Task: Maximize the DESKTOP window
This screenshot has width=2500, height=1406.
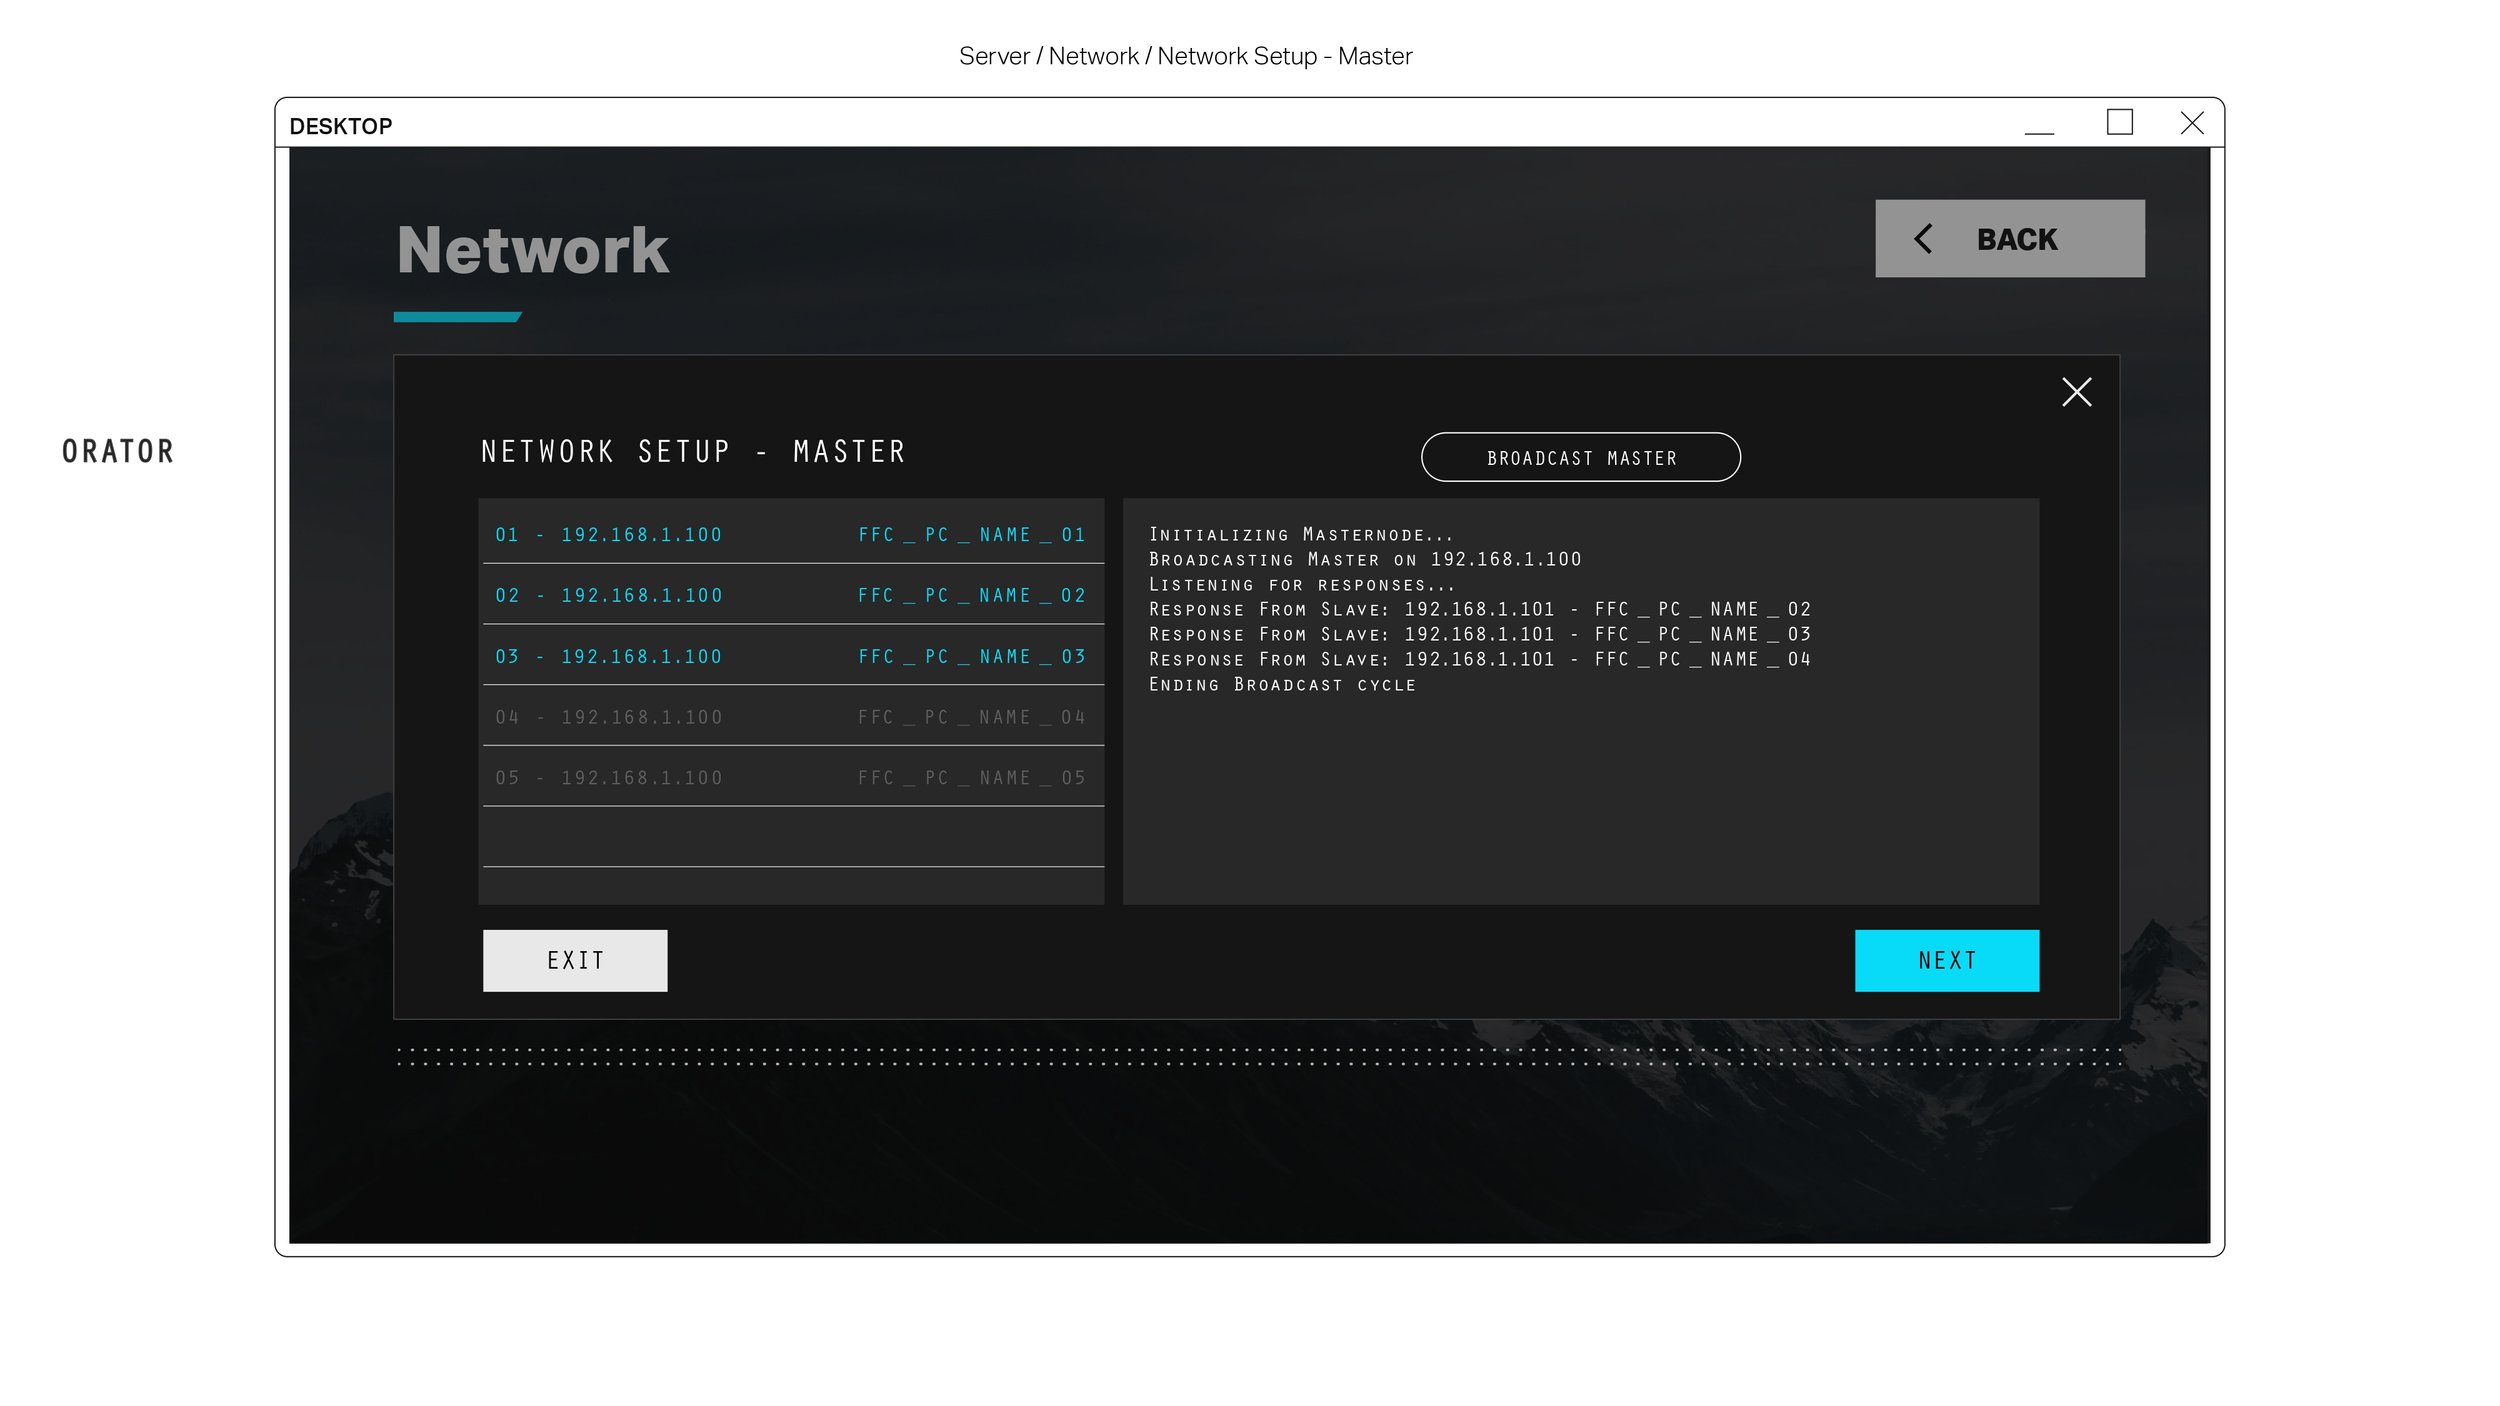Action: point(2119,122)
